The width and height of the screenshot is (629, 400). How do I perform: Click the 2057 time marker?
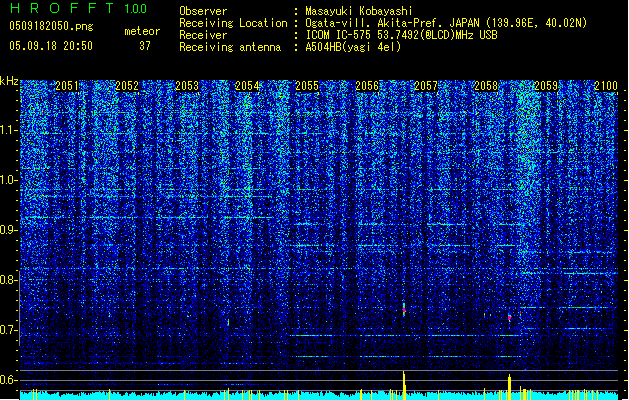[426, 86]
